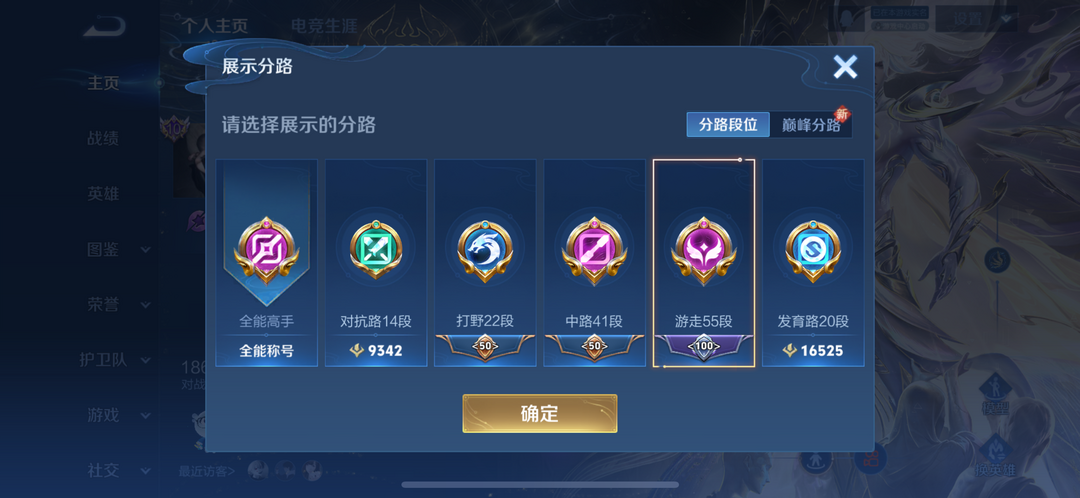
Task: Pick the 打野22段 dragon badge icon
Action: click(485, 251)
